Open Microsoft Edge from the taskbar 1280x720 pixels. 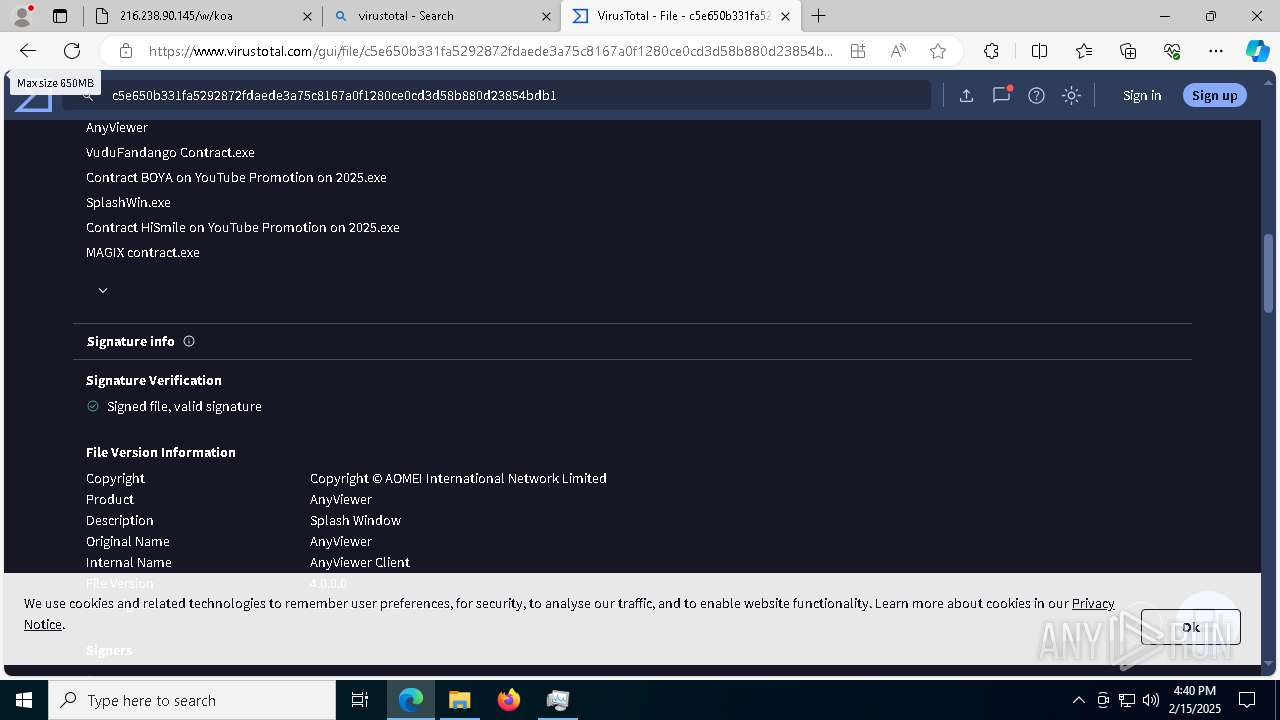pos(411,700)
